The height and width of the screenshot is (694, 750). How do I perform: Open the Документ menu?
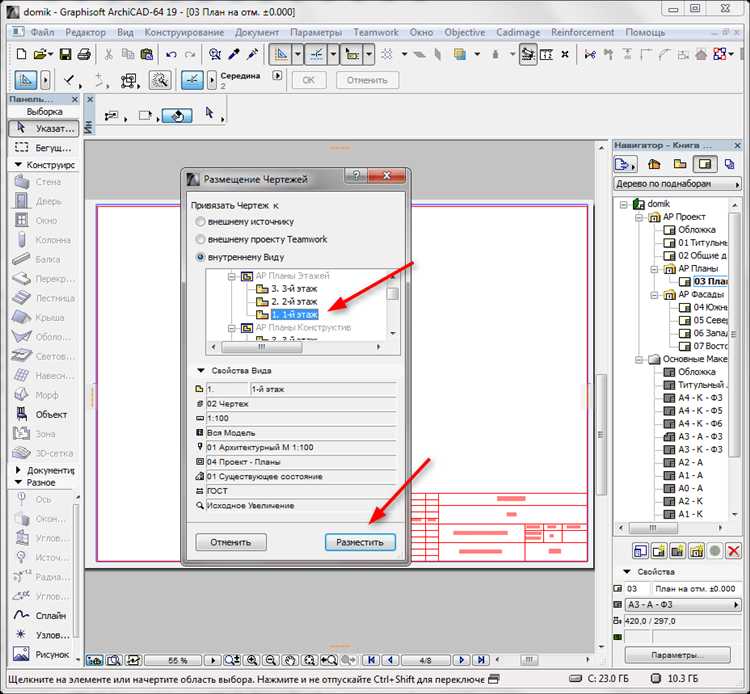[x=257, y=33]
